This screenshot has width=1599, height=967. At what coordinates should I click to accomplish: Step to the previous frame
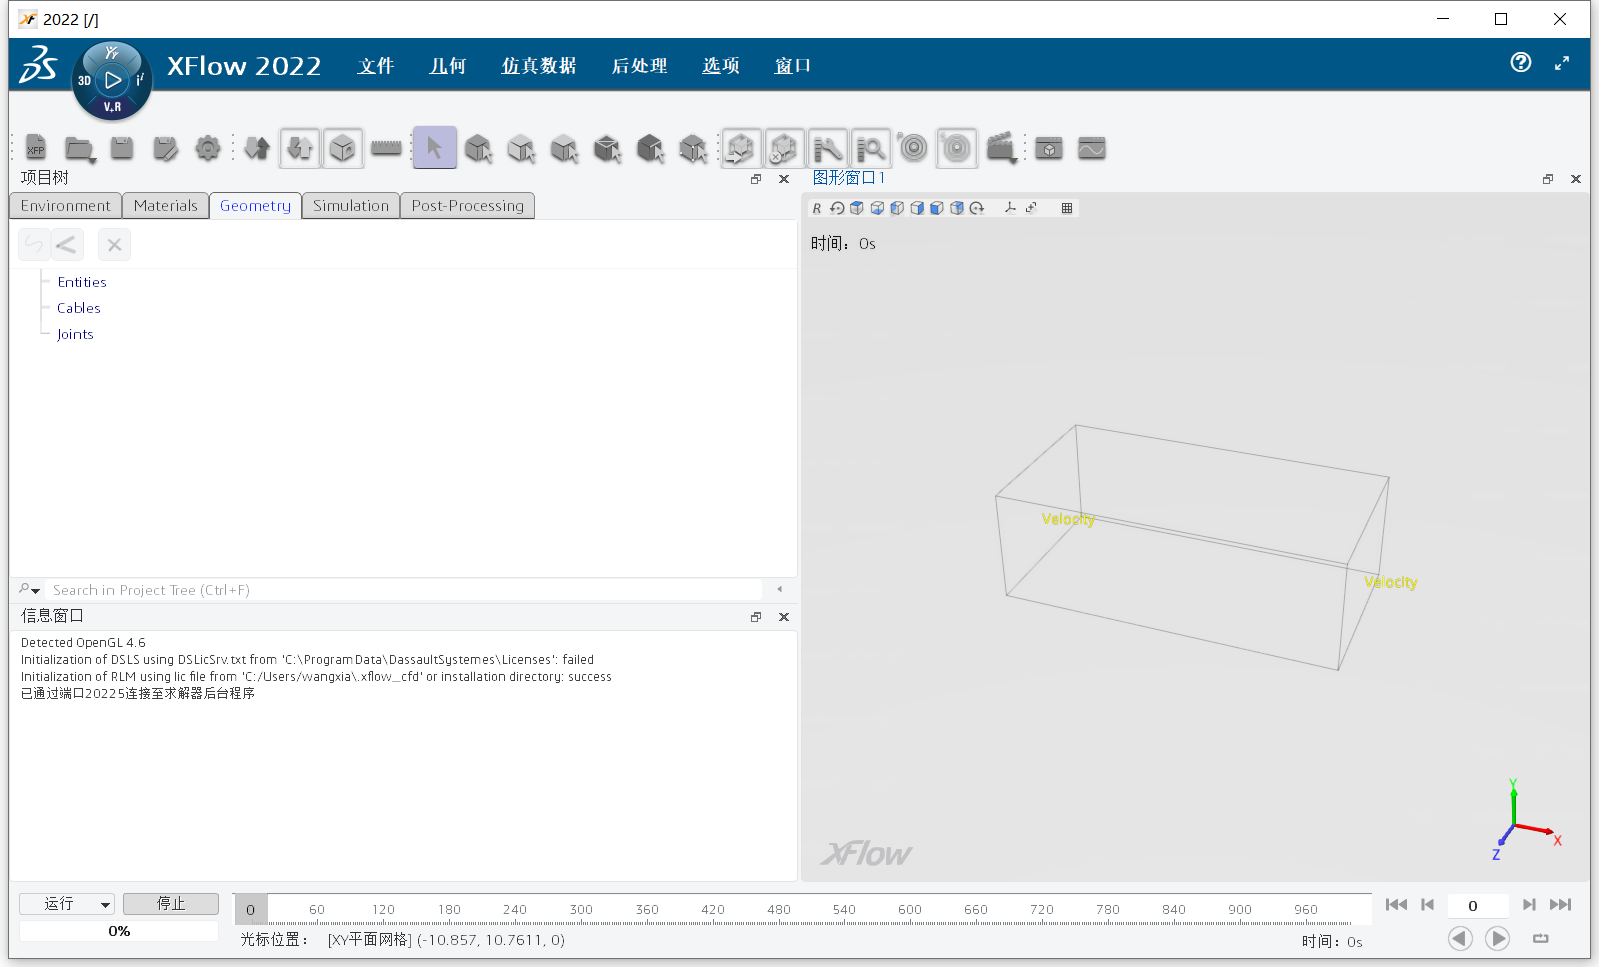pos(1427,905)
